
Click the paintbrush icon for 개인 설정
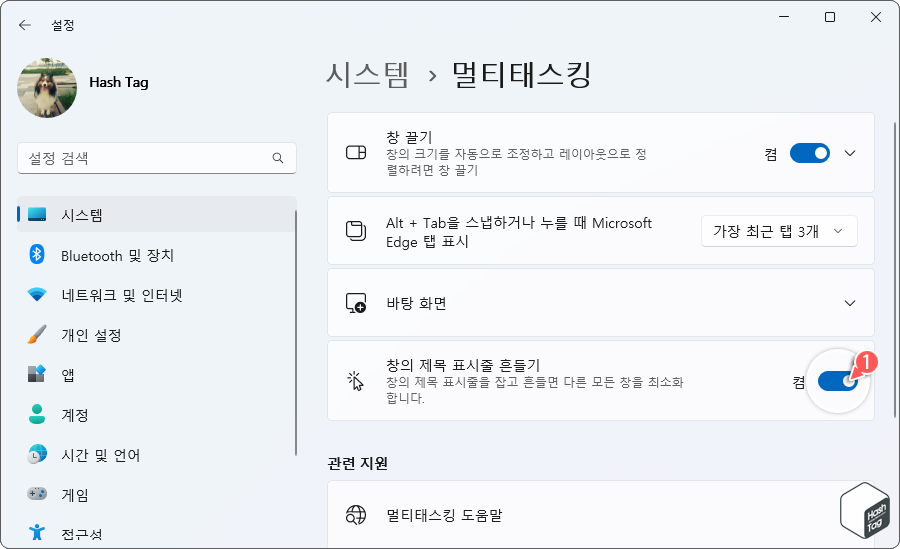pos(37,335)
